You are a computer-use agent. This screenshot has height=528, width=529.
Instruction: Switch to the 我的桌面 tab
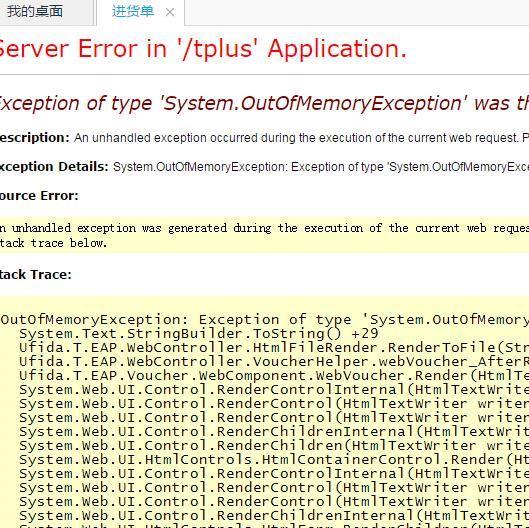pyautogui.click(x=35, y=11)
